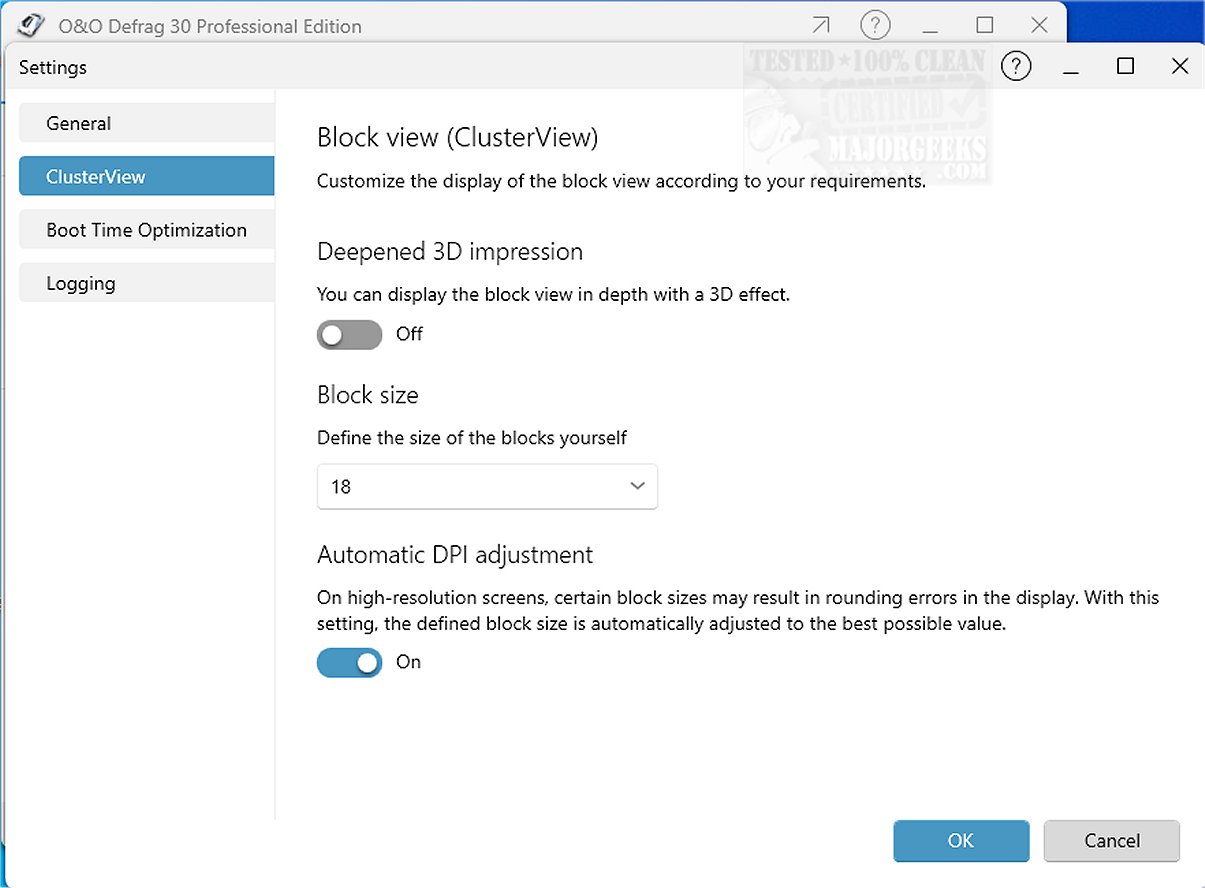Open the General settings tab
Screen dimensions: 1205x888
click(x=146, y=124)
